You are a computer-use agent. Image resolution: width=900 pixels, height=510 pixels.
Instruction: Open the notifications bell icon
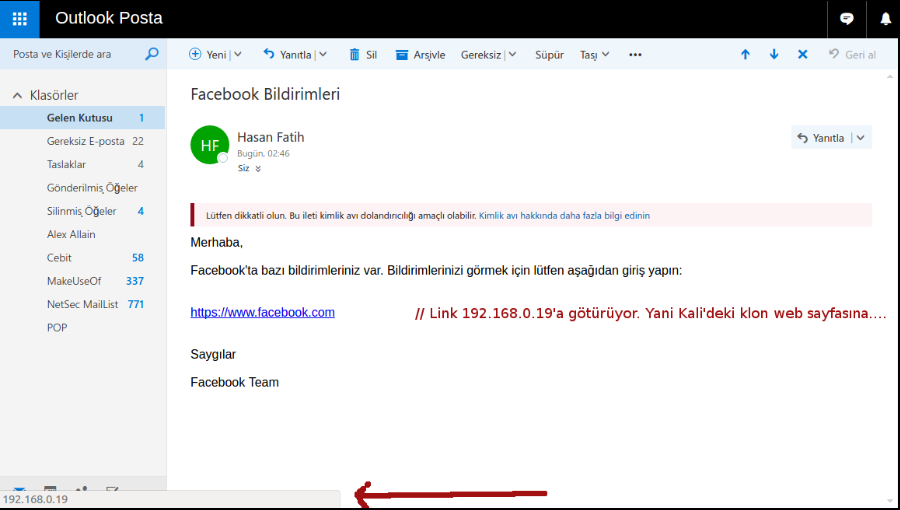pyautogui.click(x=886, y=19)
